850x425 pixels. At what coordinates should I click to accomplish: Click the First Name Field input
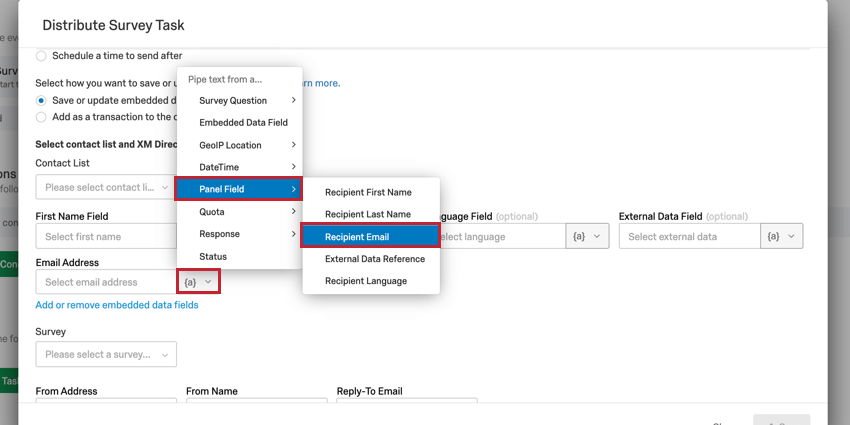tap(105, 237)
